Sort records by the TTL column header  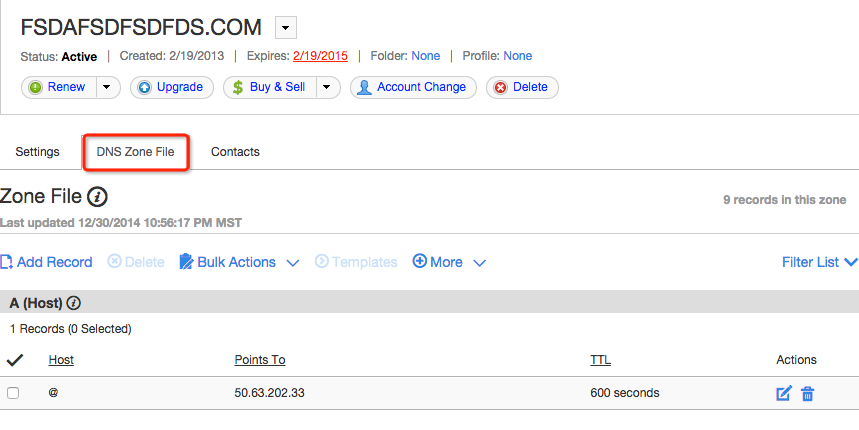600,360
